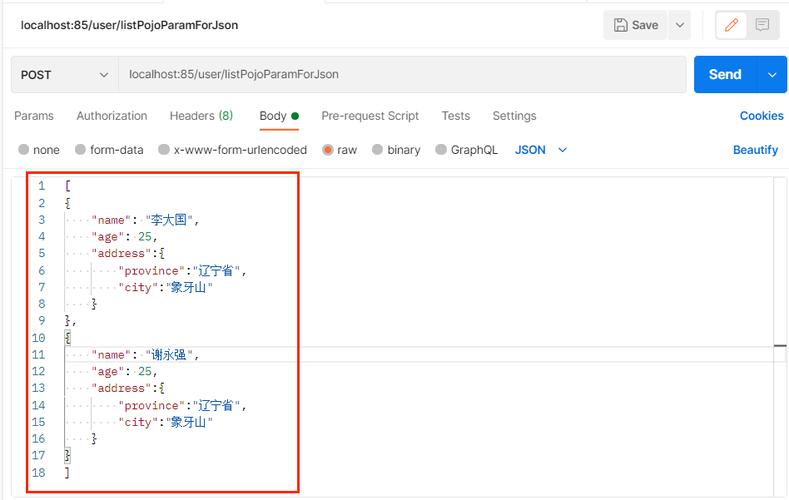Click the request title localhost:85/user/listPojoParamForJson

pyautogui.click(x=129, y=25)
